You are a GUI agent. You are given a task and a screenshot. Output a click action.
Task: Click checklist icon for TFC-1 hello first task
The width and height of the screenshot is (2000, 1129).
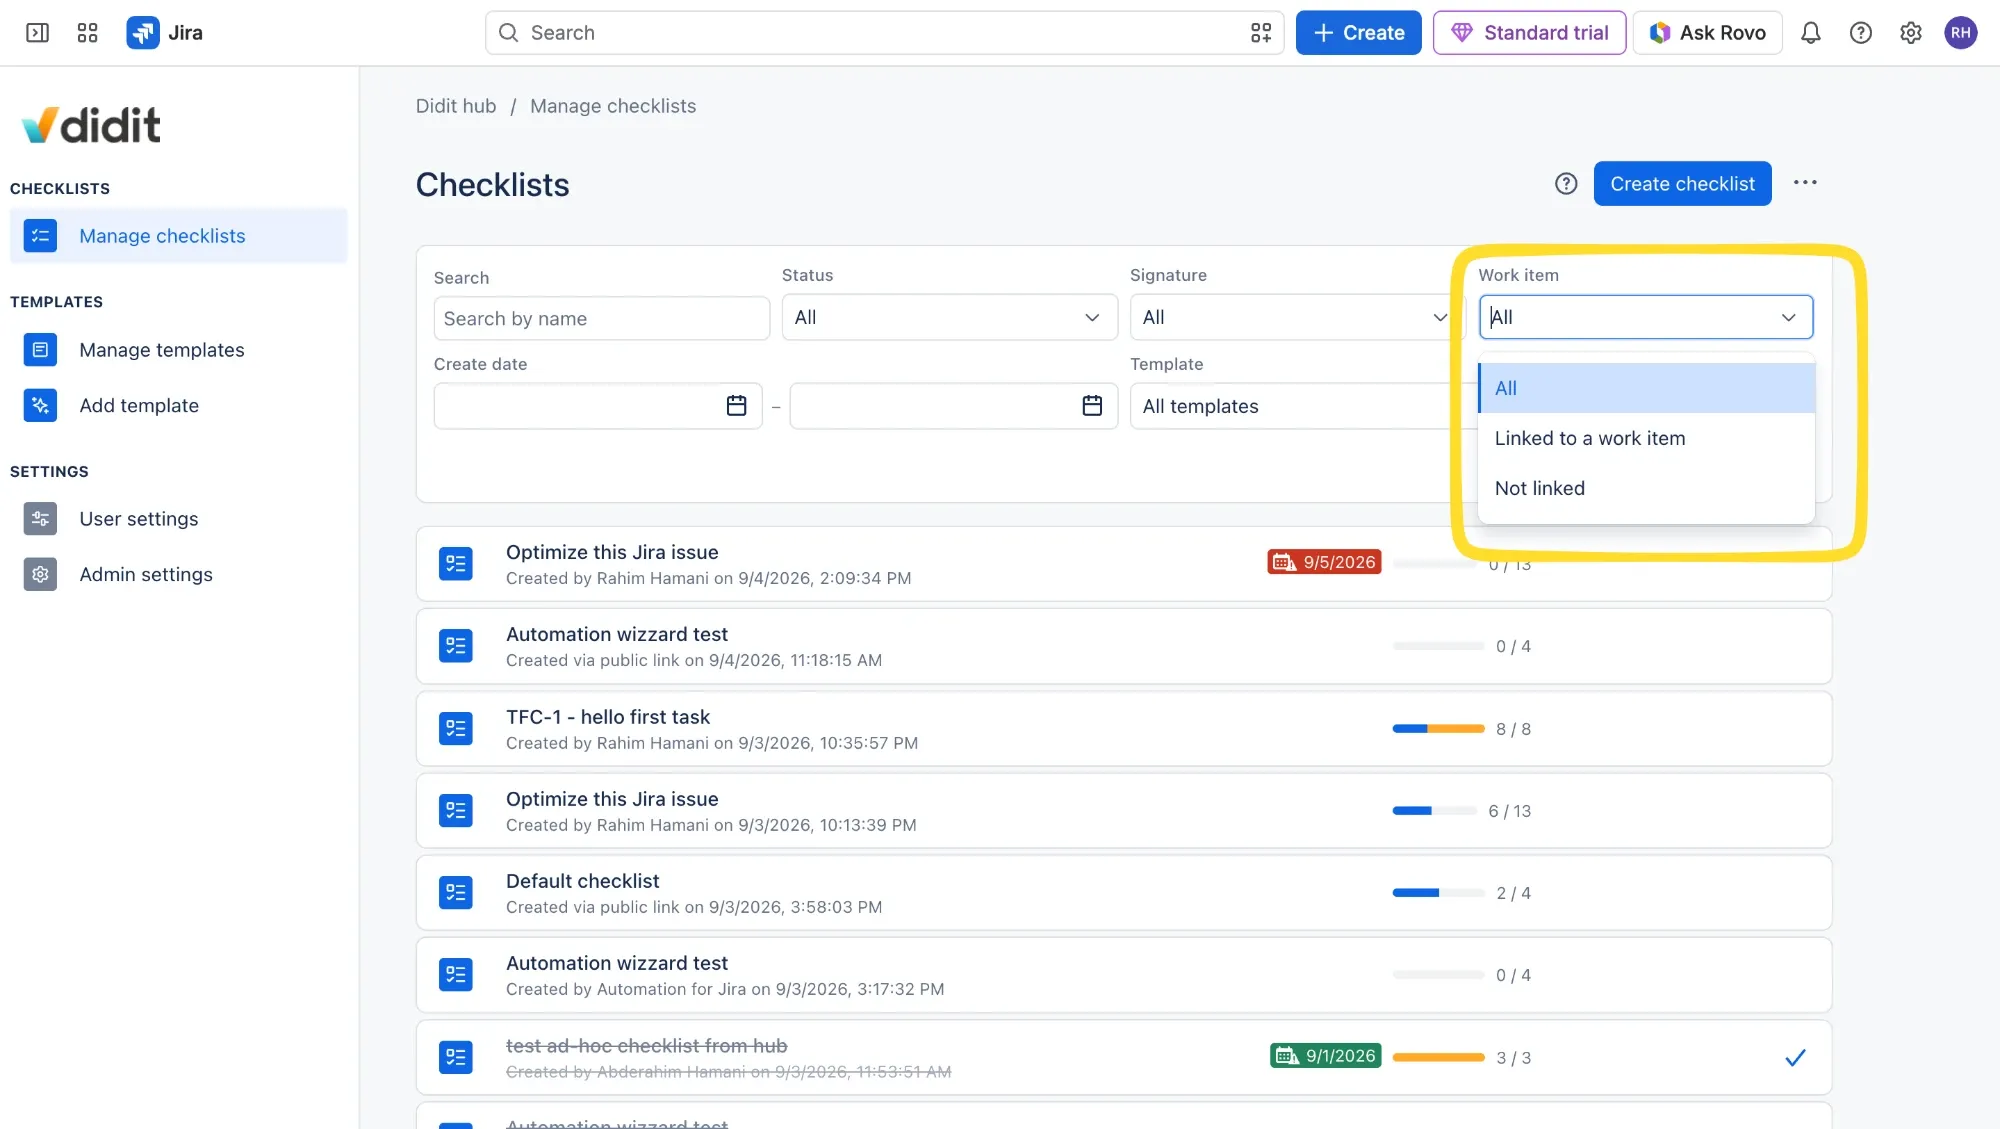pyautogui.click(x=456, y=729)
